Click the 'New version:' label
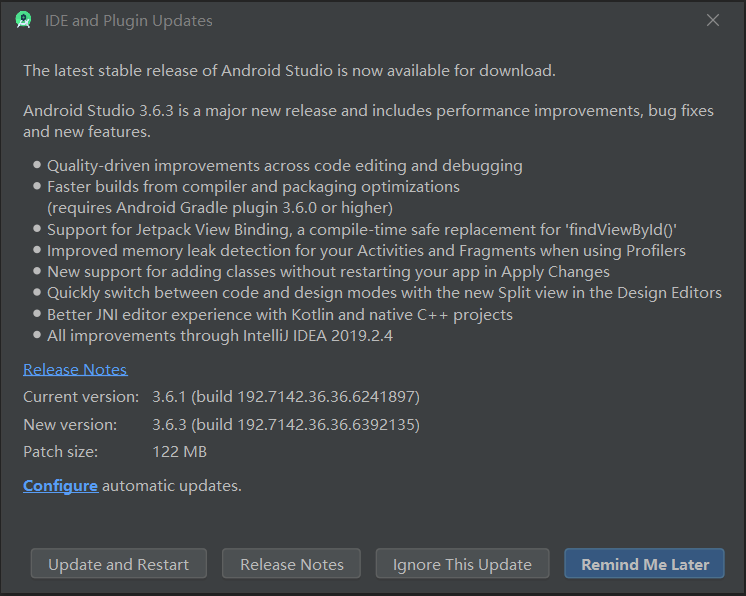This screenshot has height=596, width=746. (x=70, y=424)
